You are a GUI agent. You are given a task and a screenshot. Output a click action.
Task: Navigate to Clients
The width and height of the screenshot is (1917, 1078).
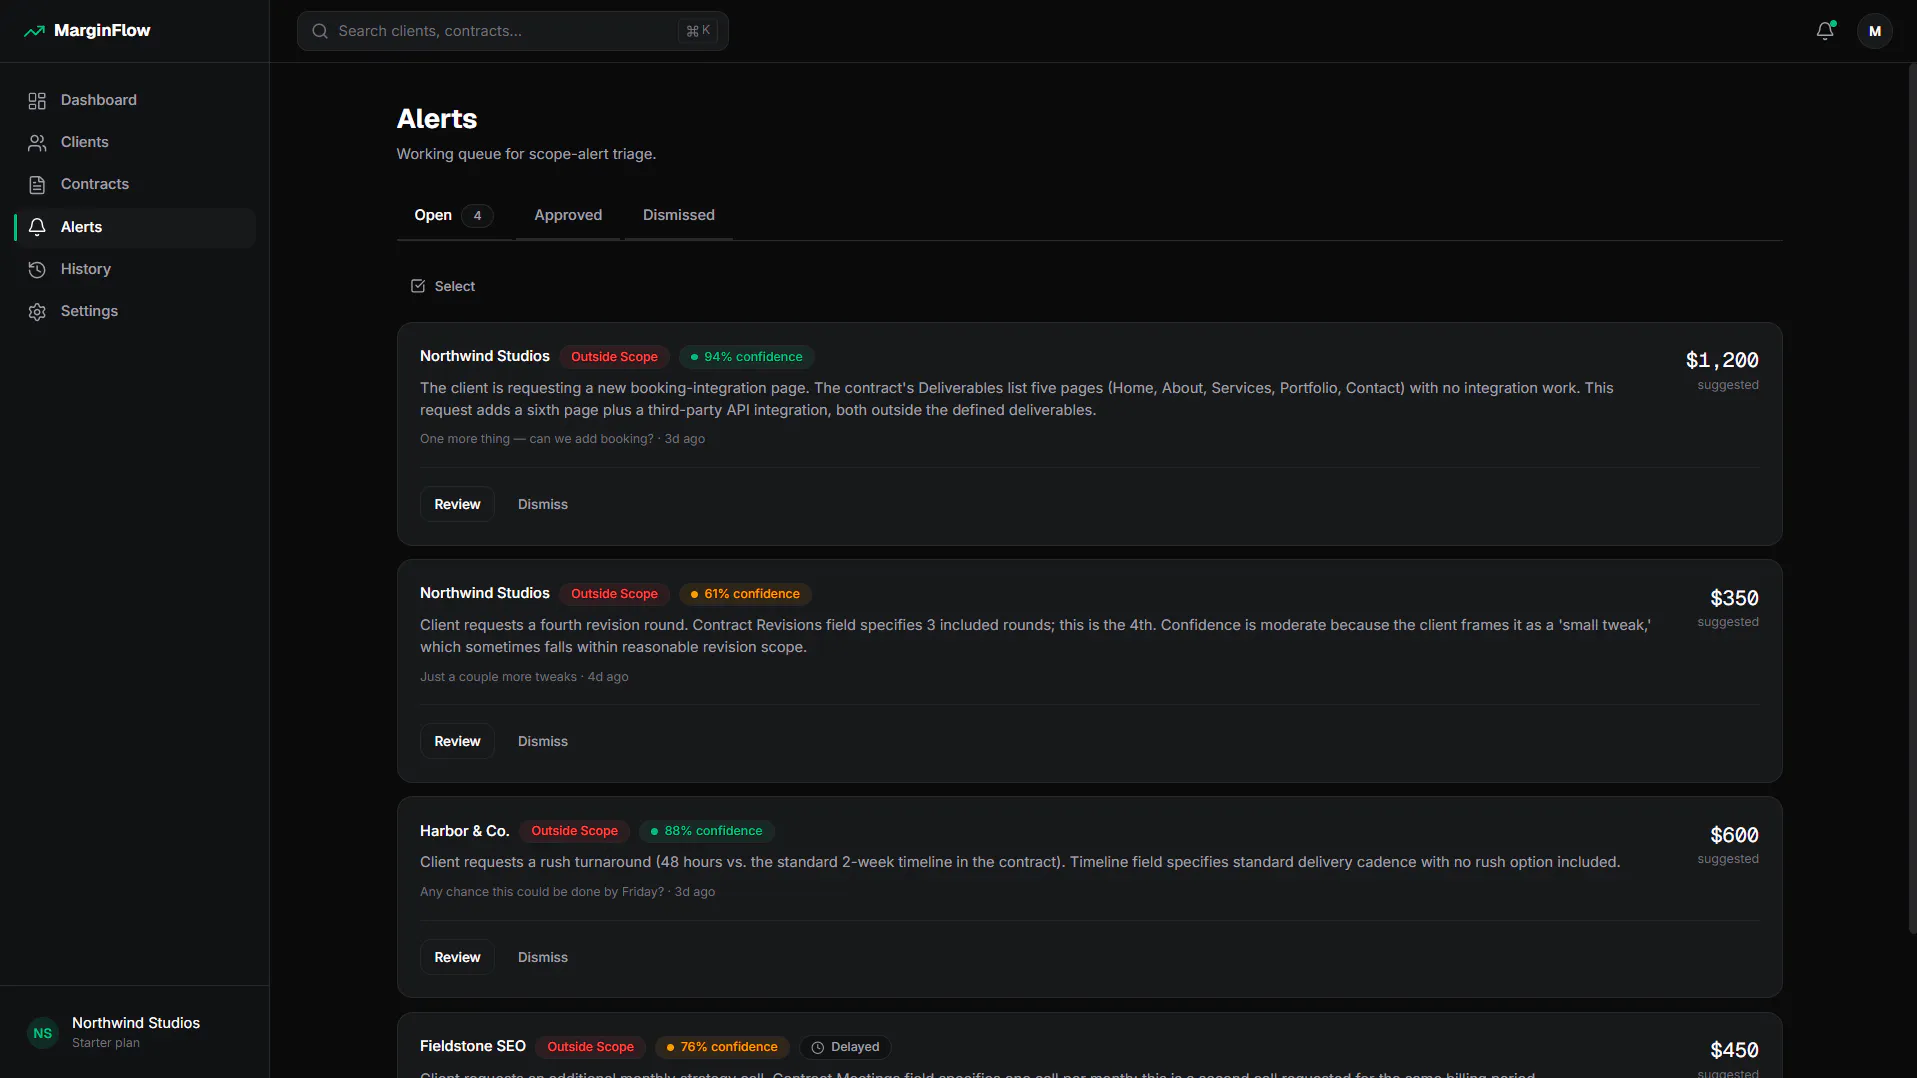pos(135,142)
